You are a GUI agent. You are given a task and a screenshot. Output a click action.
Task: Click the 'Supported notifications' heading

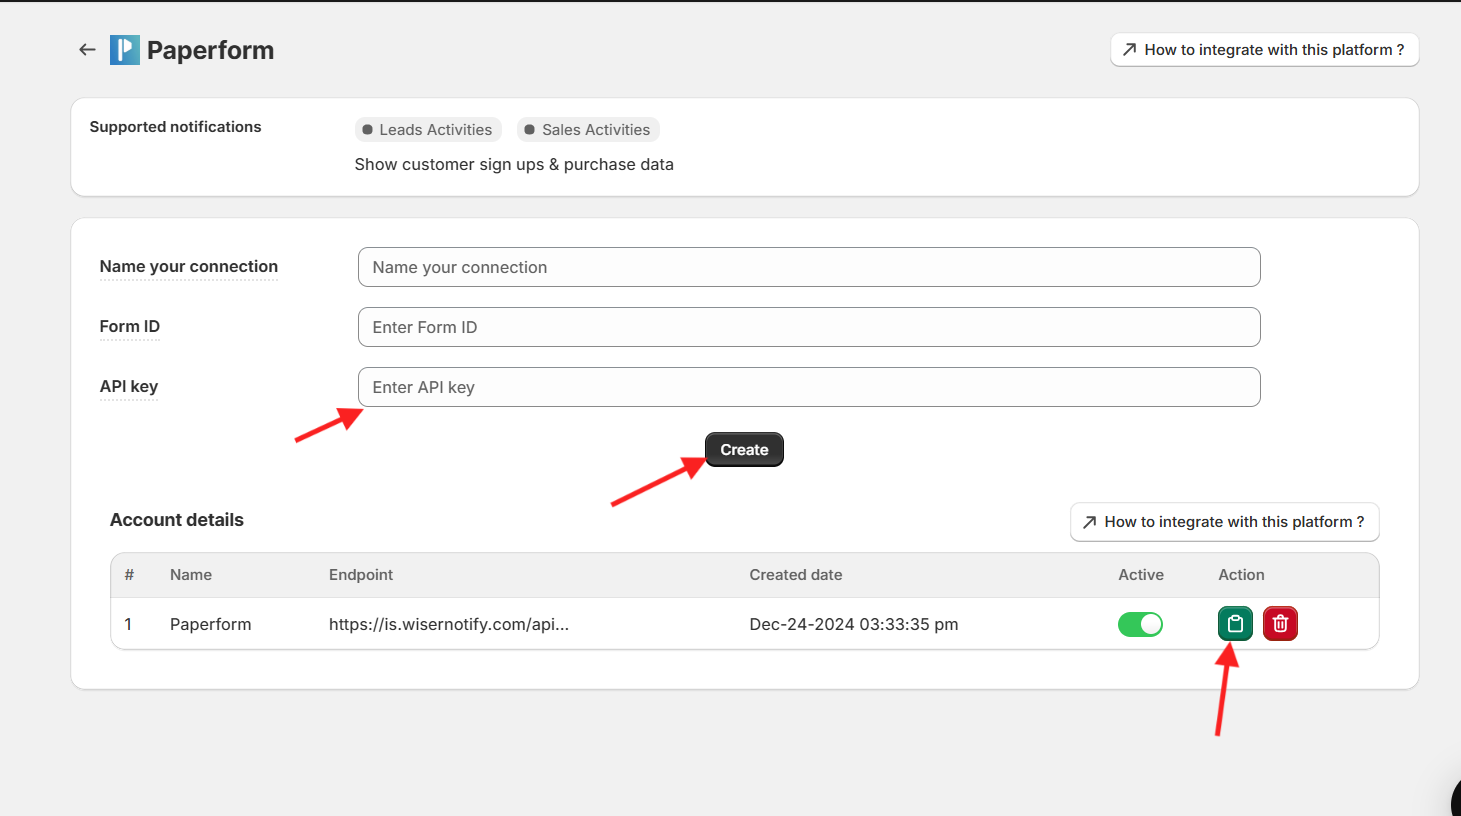pyautogui.click(x=175, y=127)
